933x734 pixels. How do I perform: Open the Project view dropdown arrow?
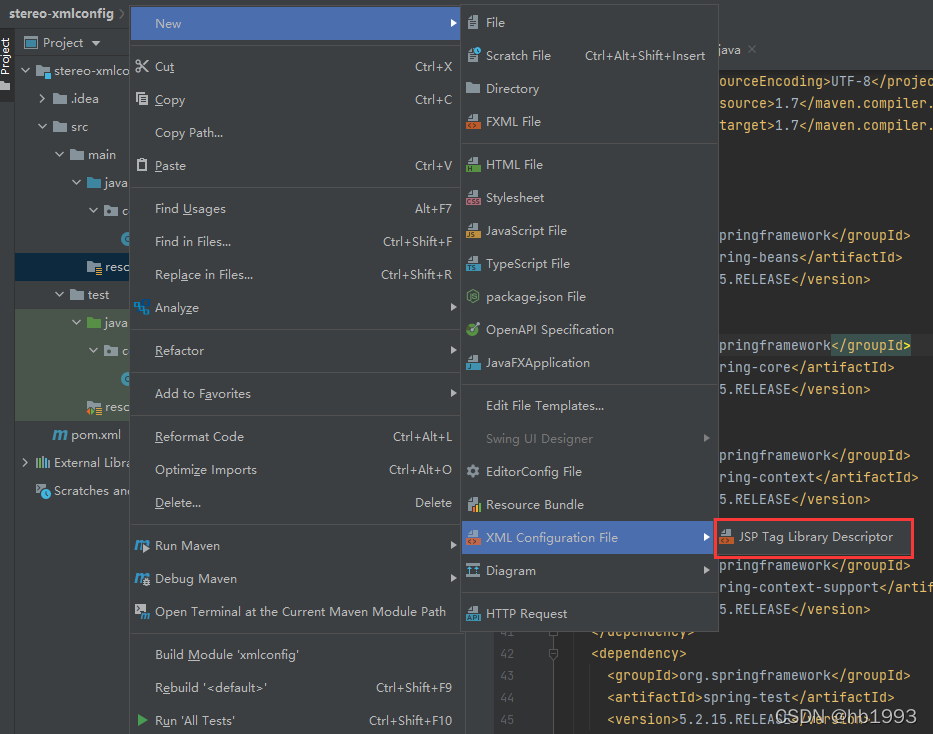[96, 43]
